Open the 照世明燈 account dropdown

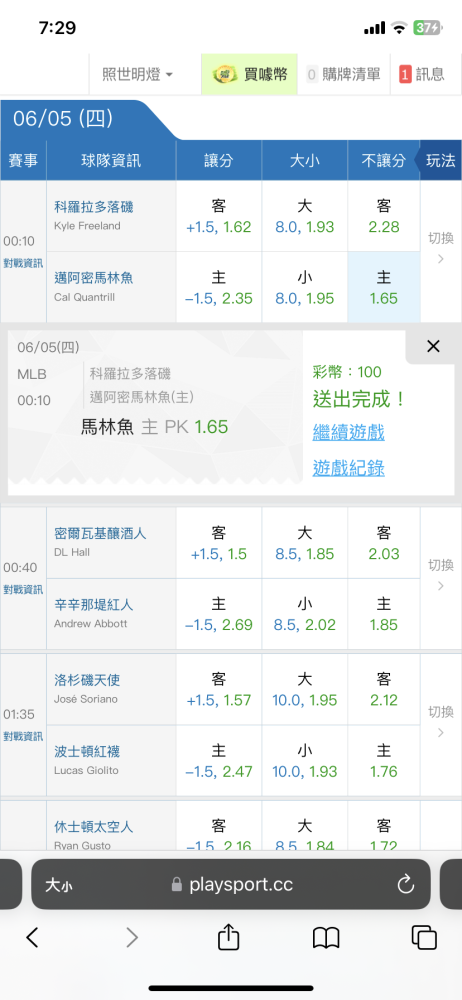tap(137, 74)
